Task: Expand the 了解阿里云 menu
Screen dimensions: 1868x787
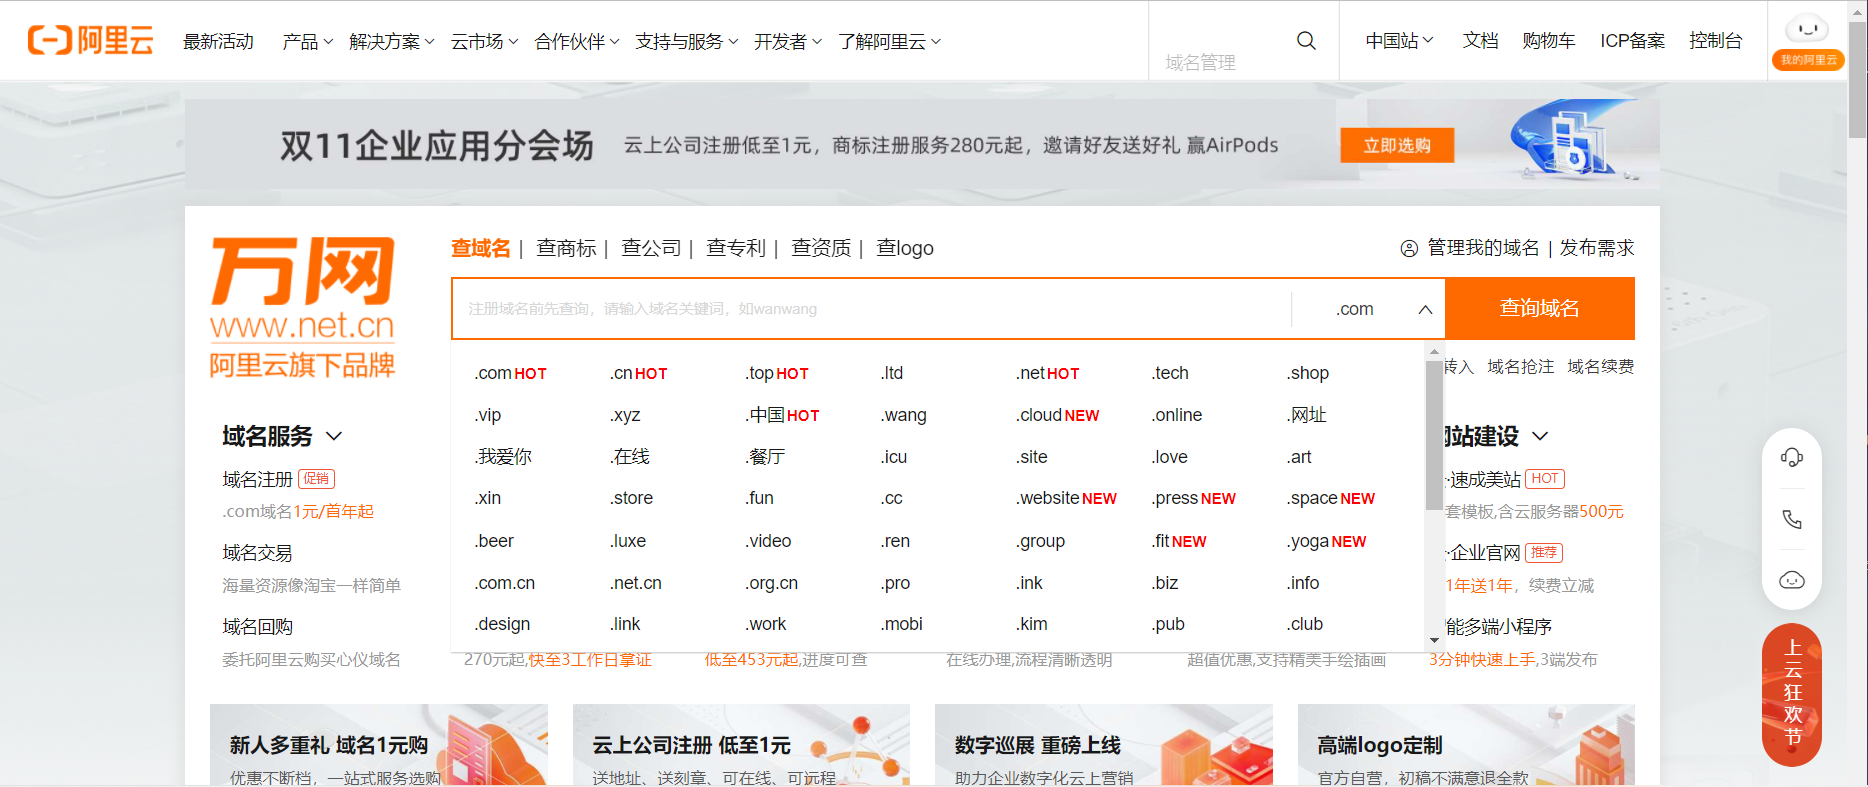Action: click(890, 41)
